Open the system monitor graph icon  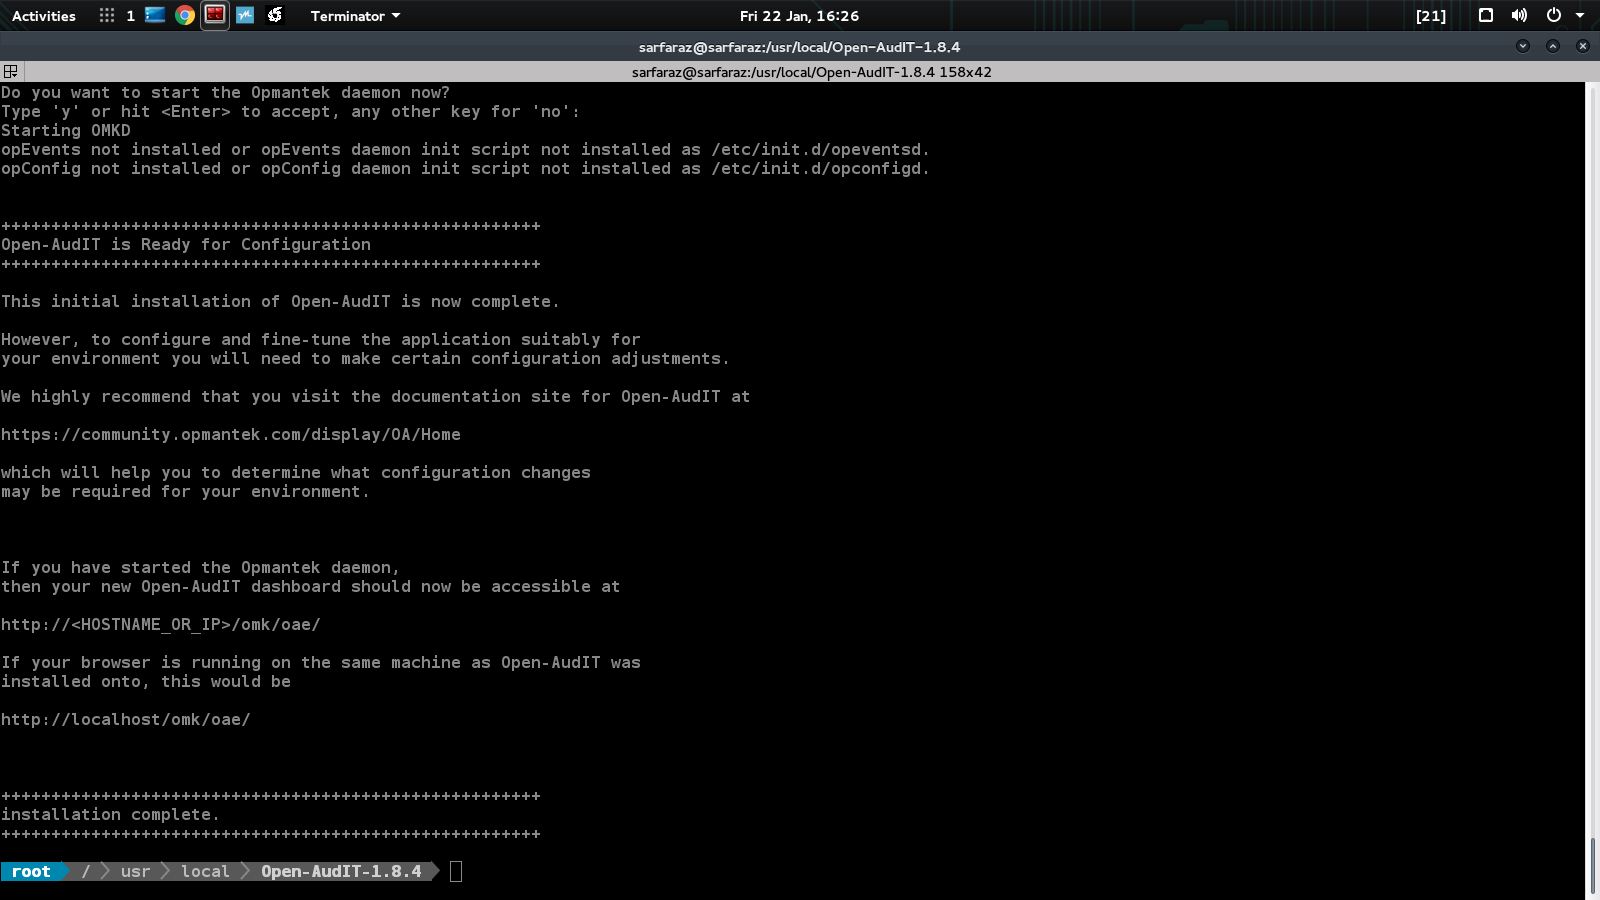pyautogui.click(x=245, y=15)
